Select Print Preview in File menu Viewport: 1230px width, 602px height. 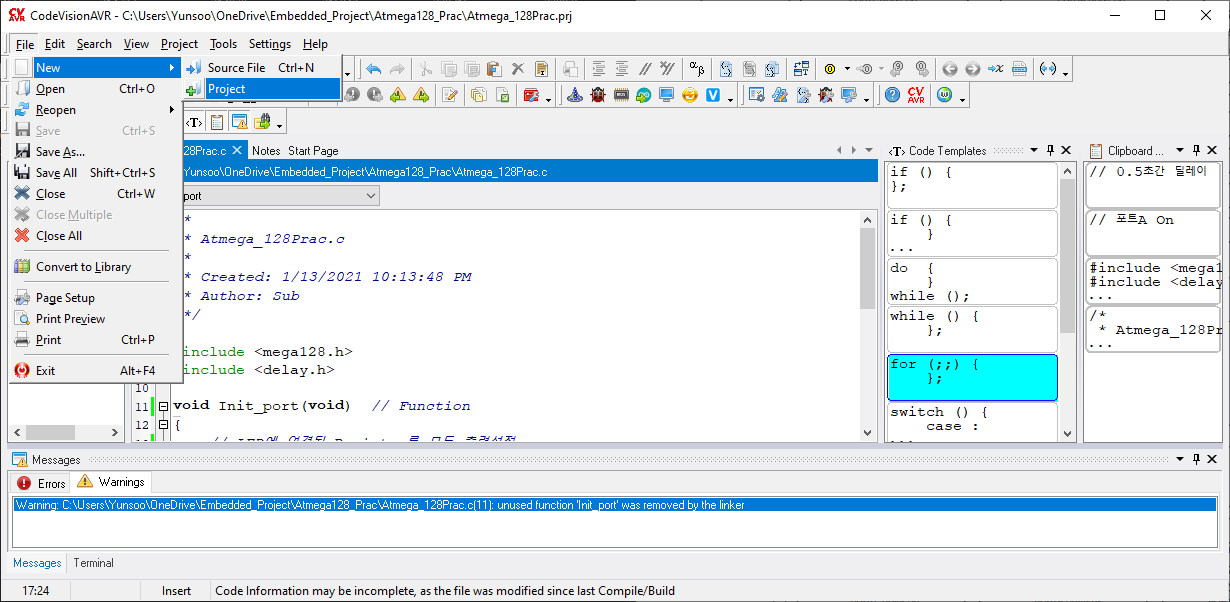click(x=96, y=319)
